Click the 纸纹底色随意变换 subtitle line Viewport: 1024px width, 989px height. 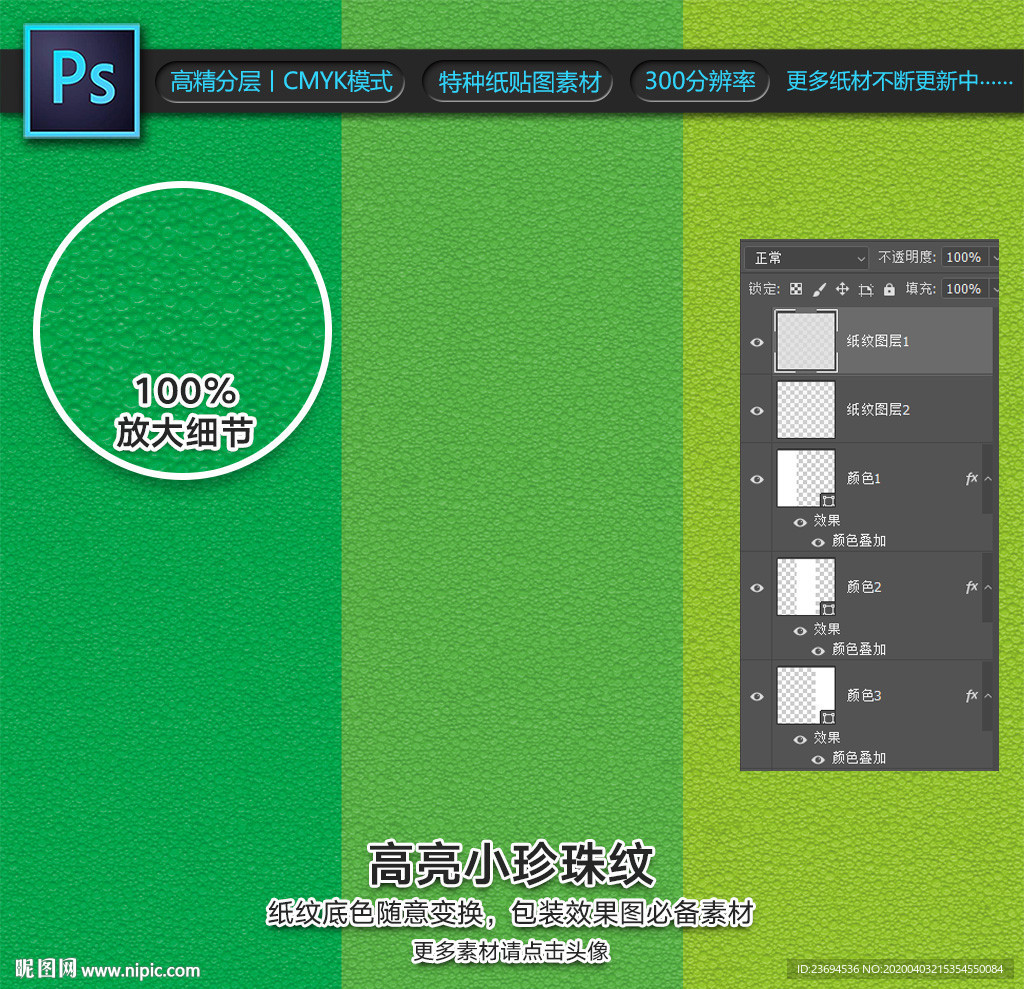(511, 913)
